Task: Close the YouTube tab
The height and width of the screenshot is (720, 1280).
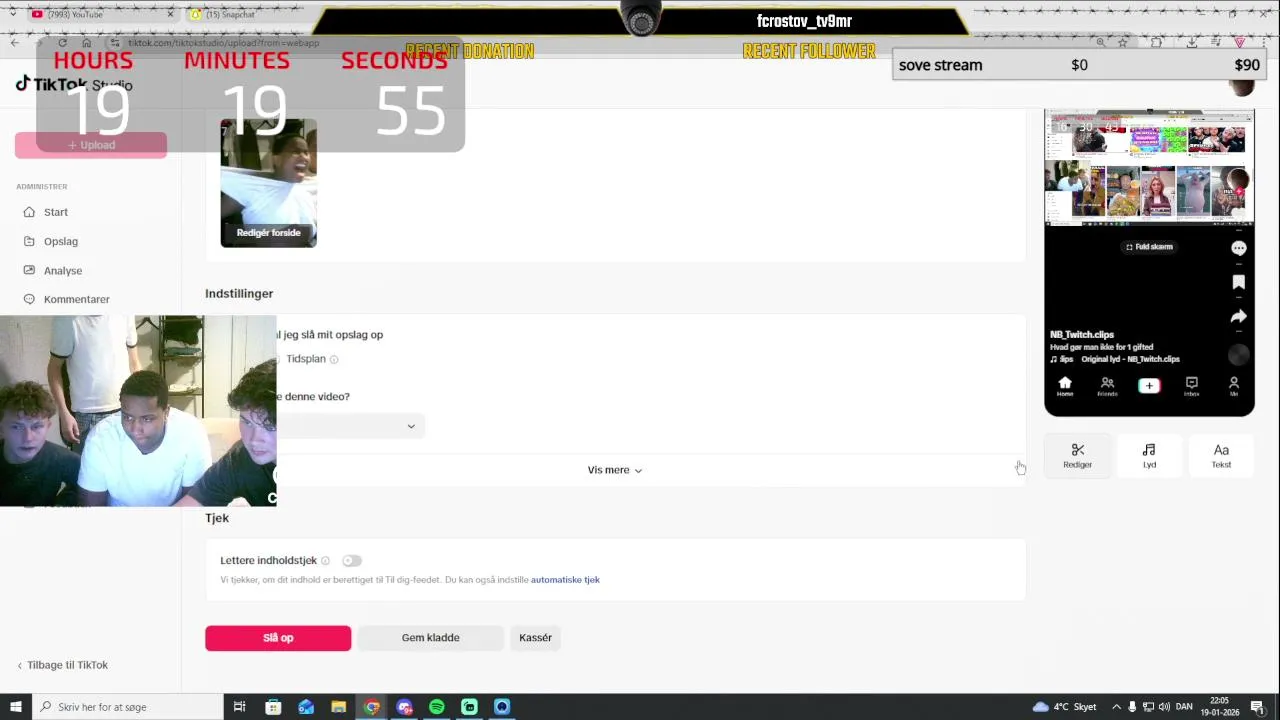Action: [x=169, y=14]
